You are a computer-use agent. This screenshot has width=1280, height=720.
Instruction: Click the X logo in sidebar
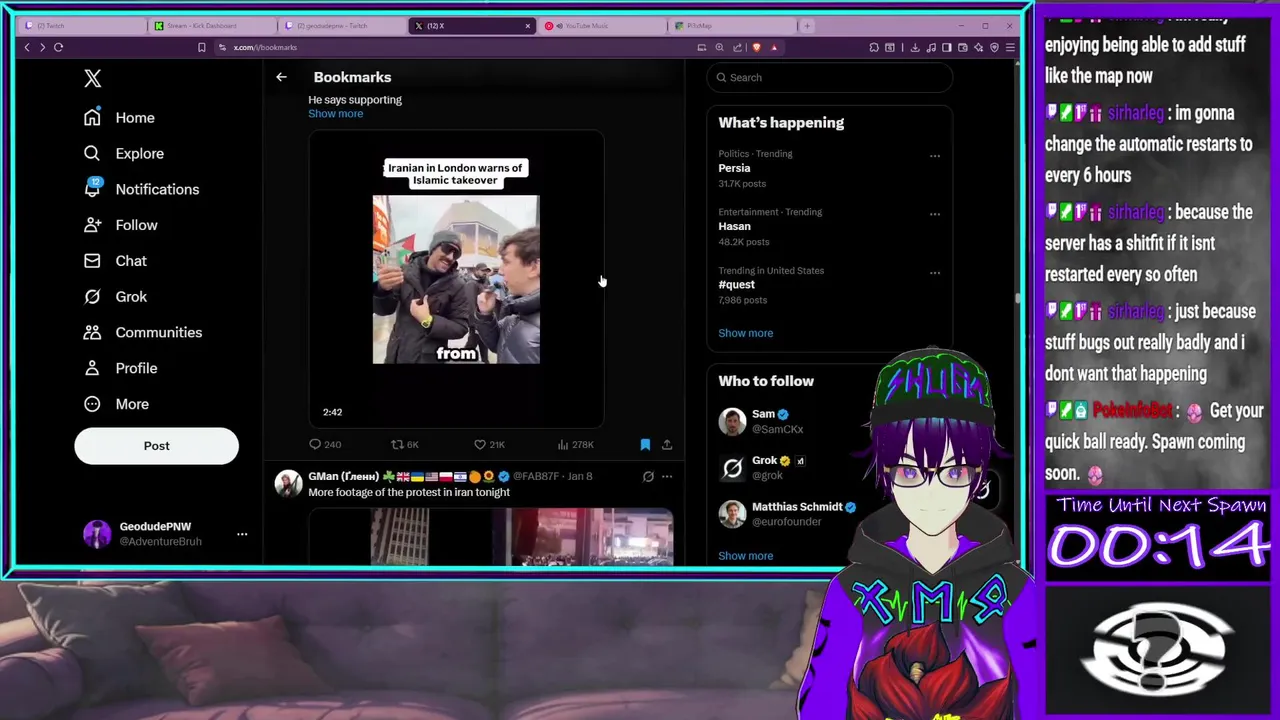pos(93,78)
